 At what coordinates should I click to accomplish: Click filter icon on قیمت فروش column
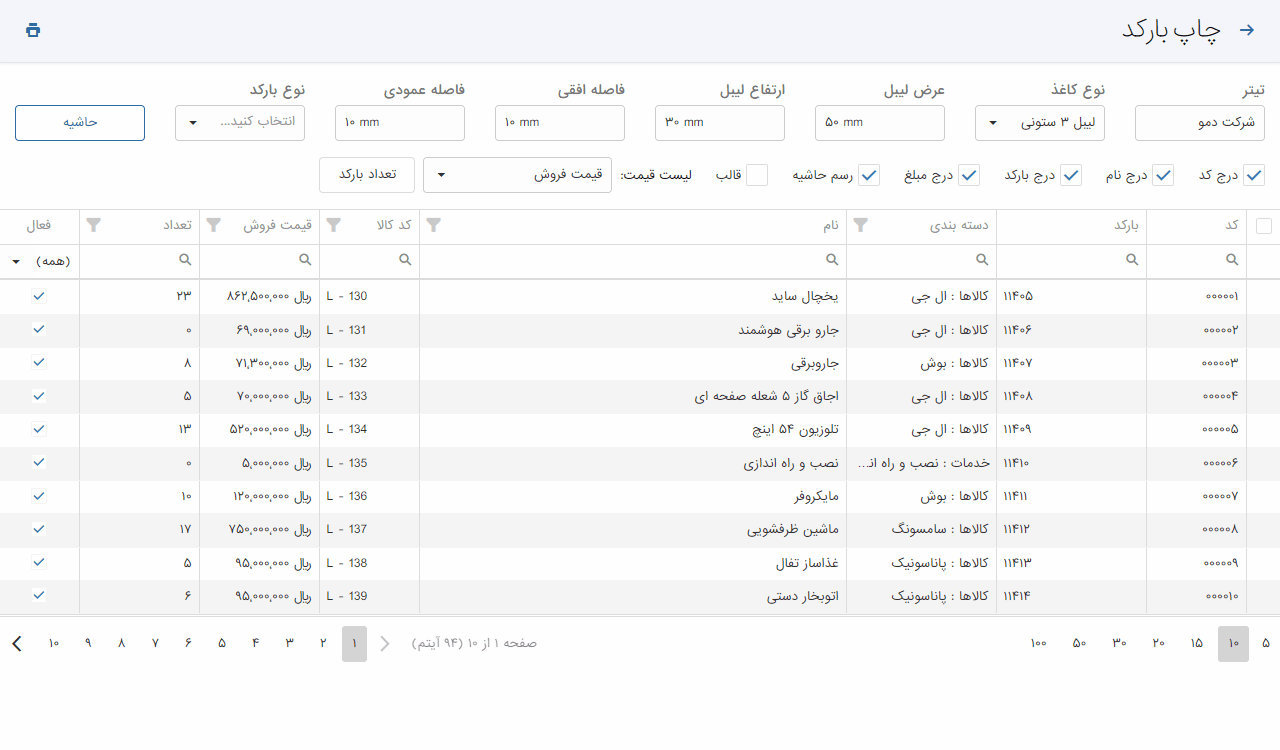tap(213, 226)
